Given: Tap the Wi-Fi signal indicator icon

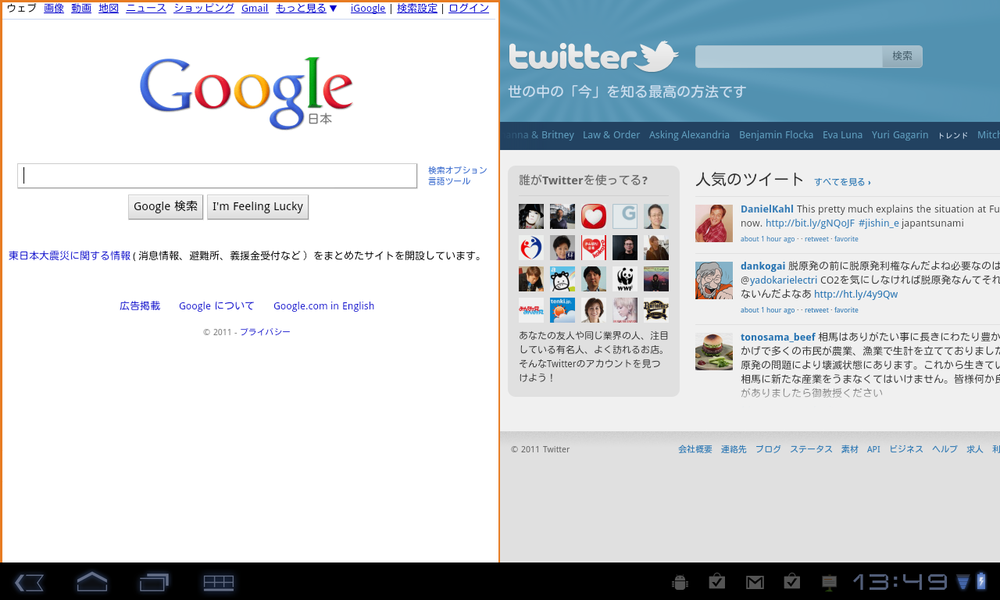Looking at the screenshot, I should (x=963, y=582).
